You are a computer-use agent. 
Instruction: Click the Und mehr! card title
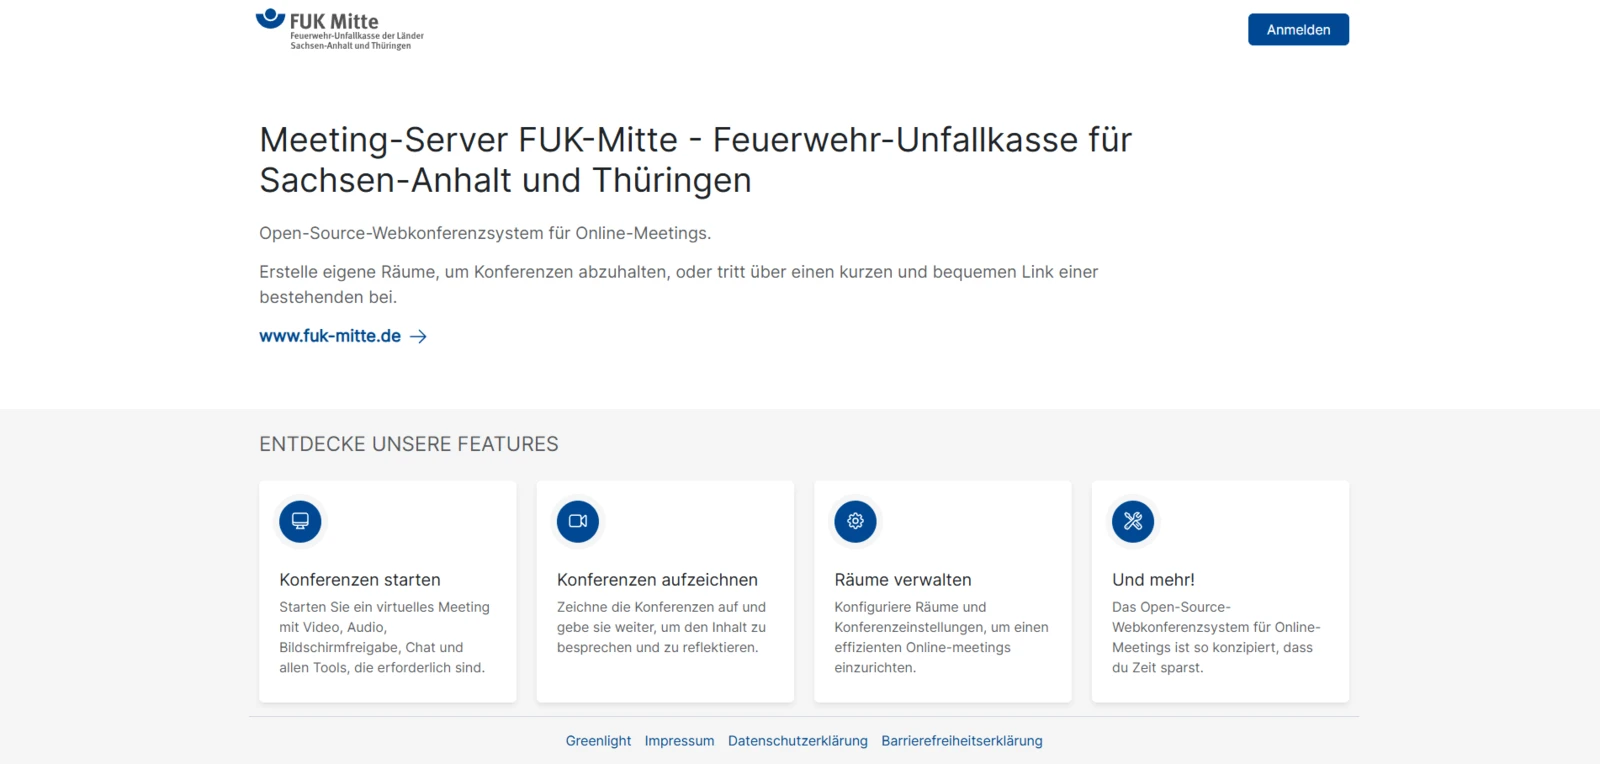[1153, 580]
